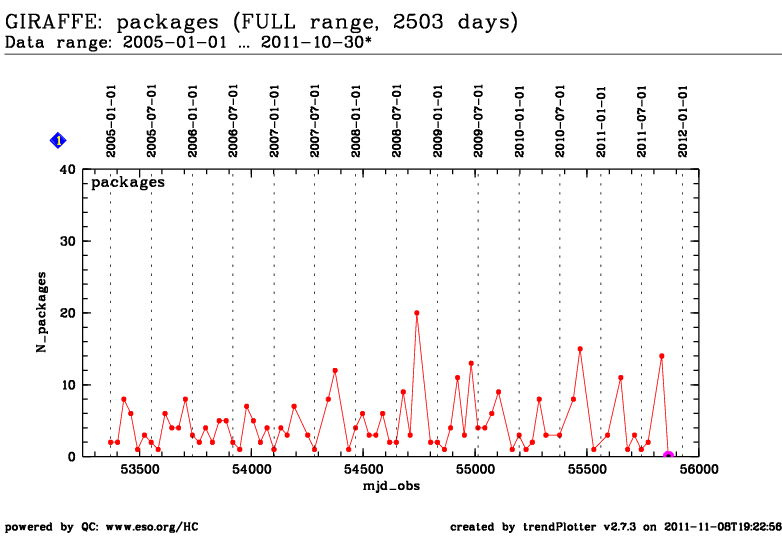Image resolution: width=782 pixels, height=542 pixels.
Task: Click the Data range subtitle text
Action: (189, 43)
